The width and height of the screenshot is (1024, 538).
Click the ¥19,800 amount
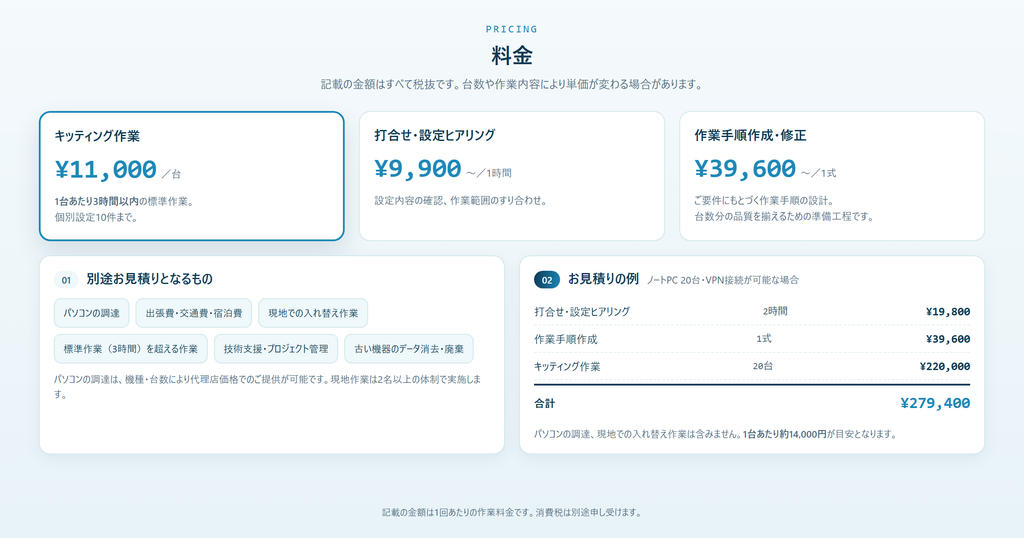(948, 312)
